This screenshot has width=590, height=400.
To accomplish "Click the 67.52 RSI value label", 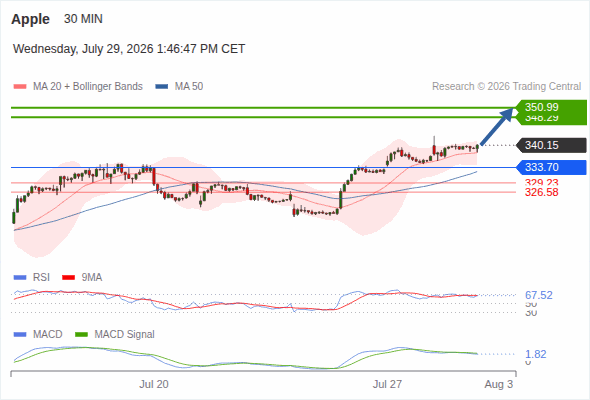I will pos(539,295).
